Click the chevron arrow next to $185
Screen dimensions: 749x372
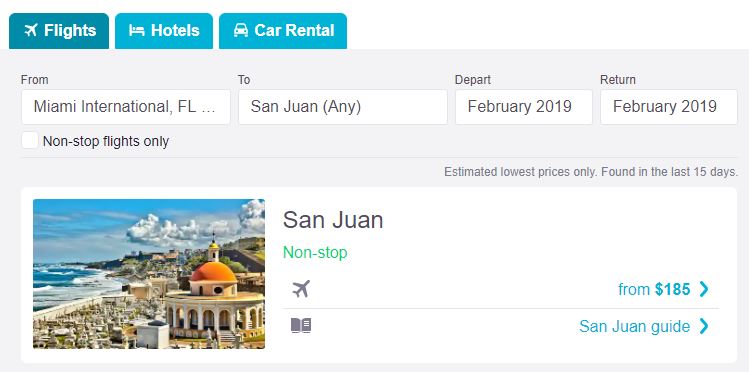pyautogui.click(x=704, y=289)
